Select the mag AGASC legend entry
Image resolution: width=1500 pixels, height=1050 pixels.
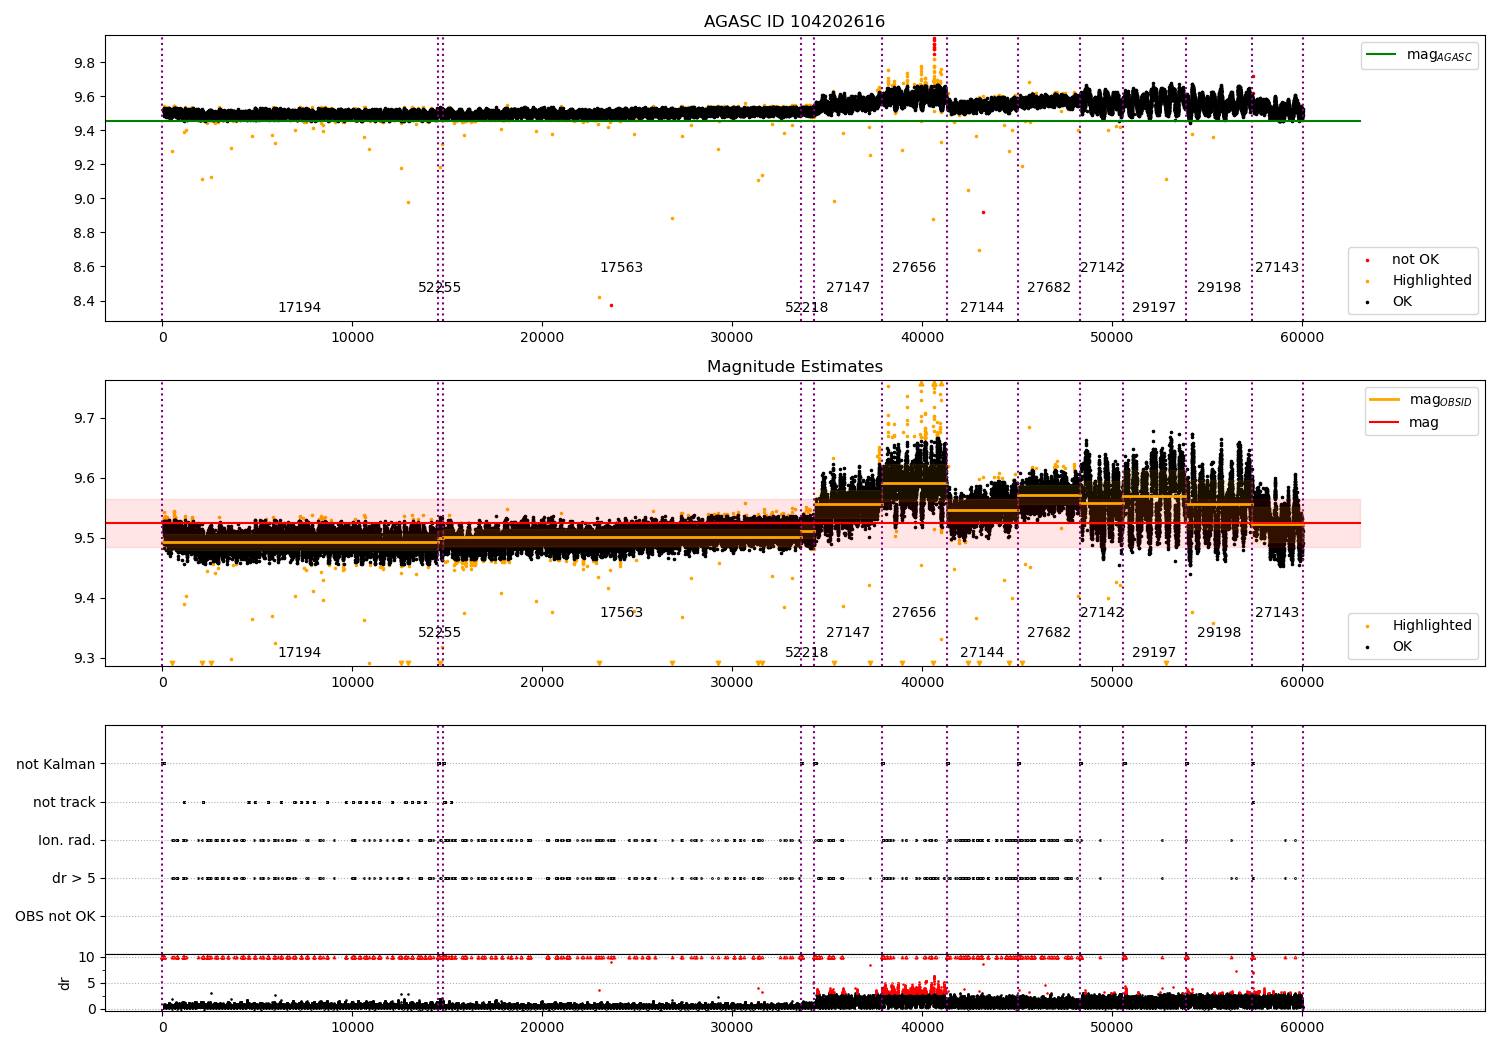1419,55
